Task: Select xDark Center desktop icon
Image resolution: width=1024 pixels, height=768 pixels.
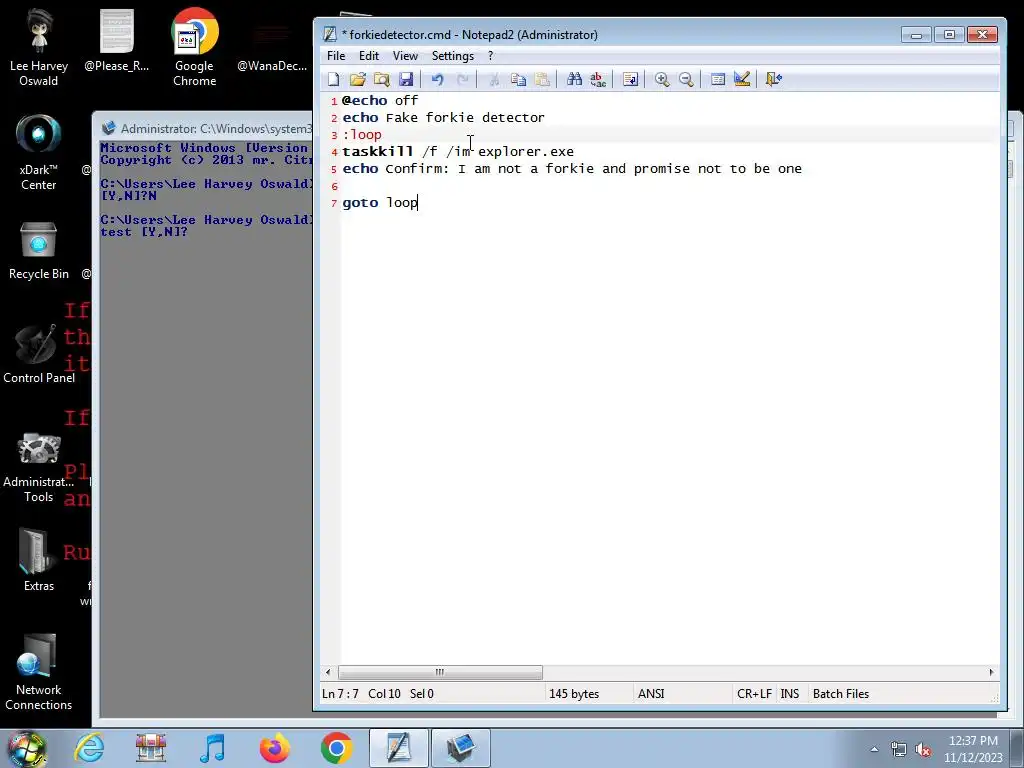Action: pyautogui.click(x=39, y=152)
